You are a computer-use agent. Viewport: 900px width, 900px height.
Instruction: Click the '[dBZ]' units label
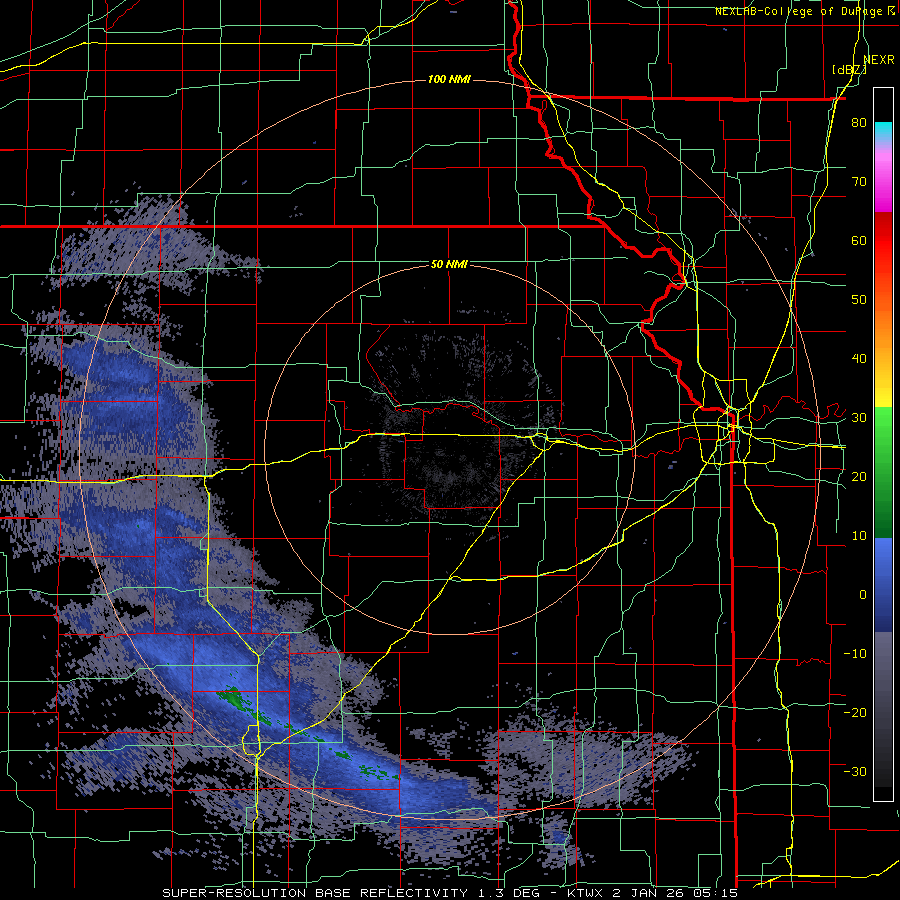850,70
